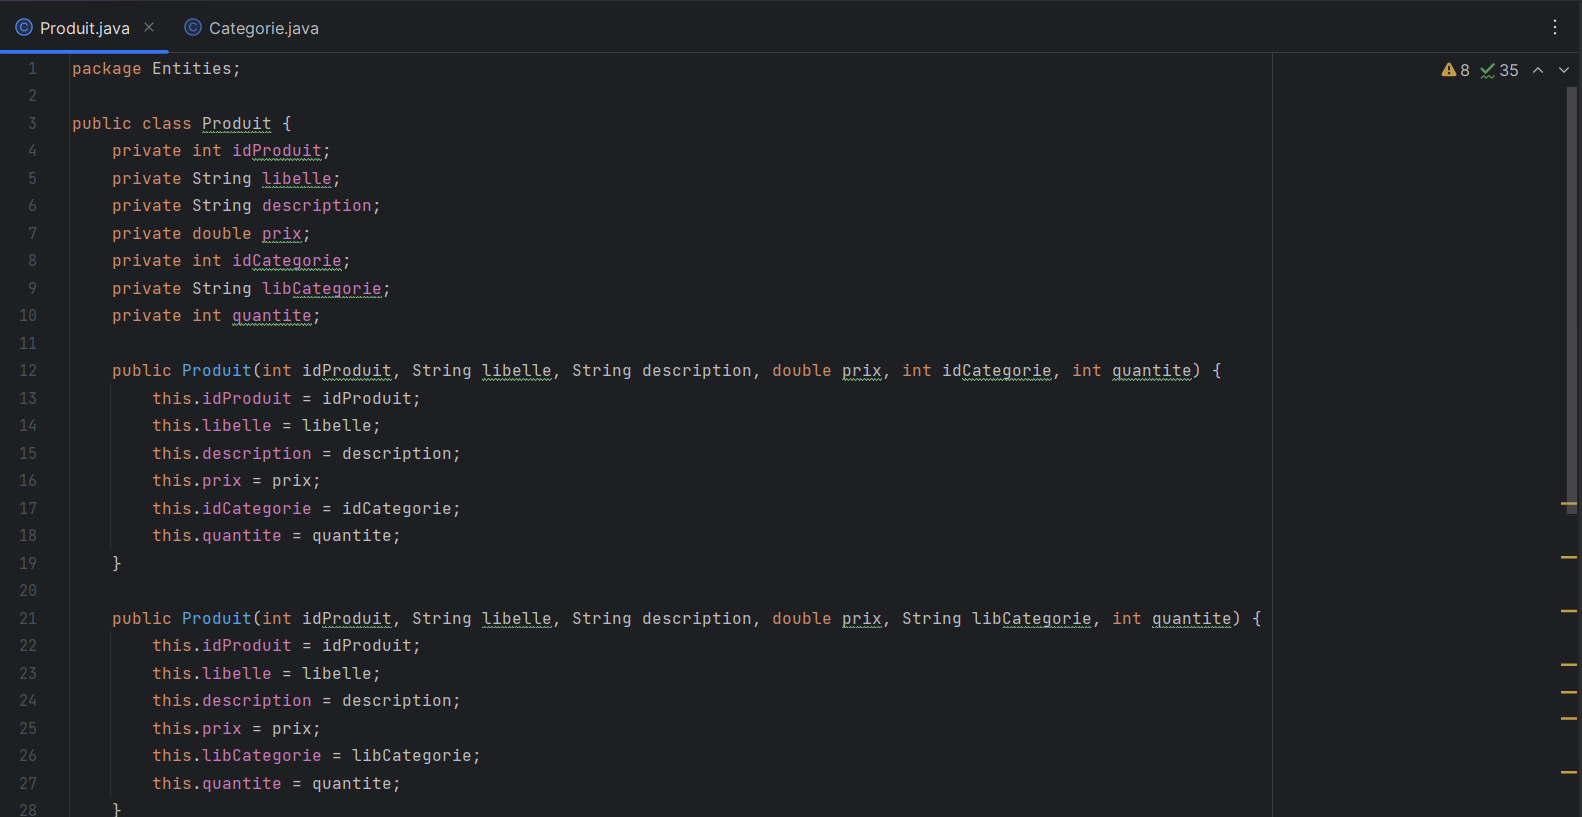This screenshot has height=817, width=1582.
Task: Click the second Produit constructor name
Action: 216,619
